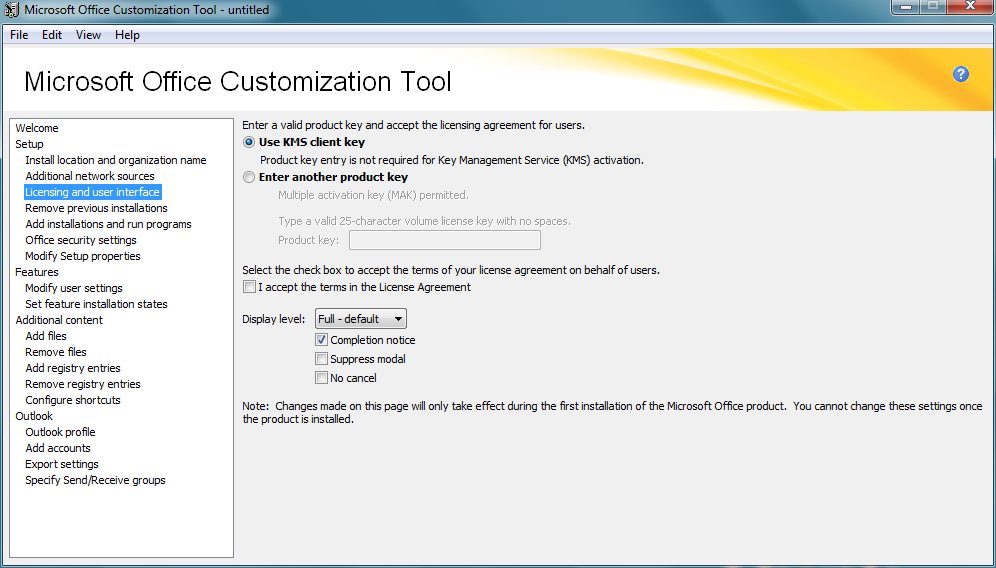Open Modify Setup properties page
996x568 pixels.
[x=83, y=256]
